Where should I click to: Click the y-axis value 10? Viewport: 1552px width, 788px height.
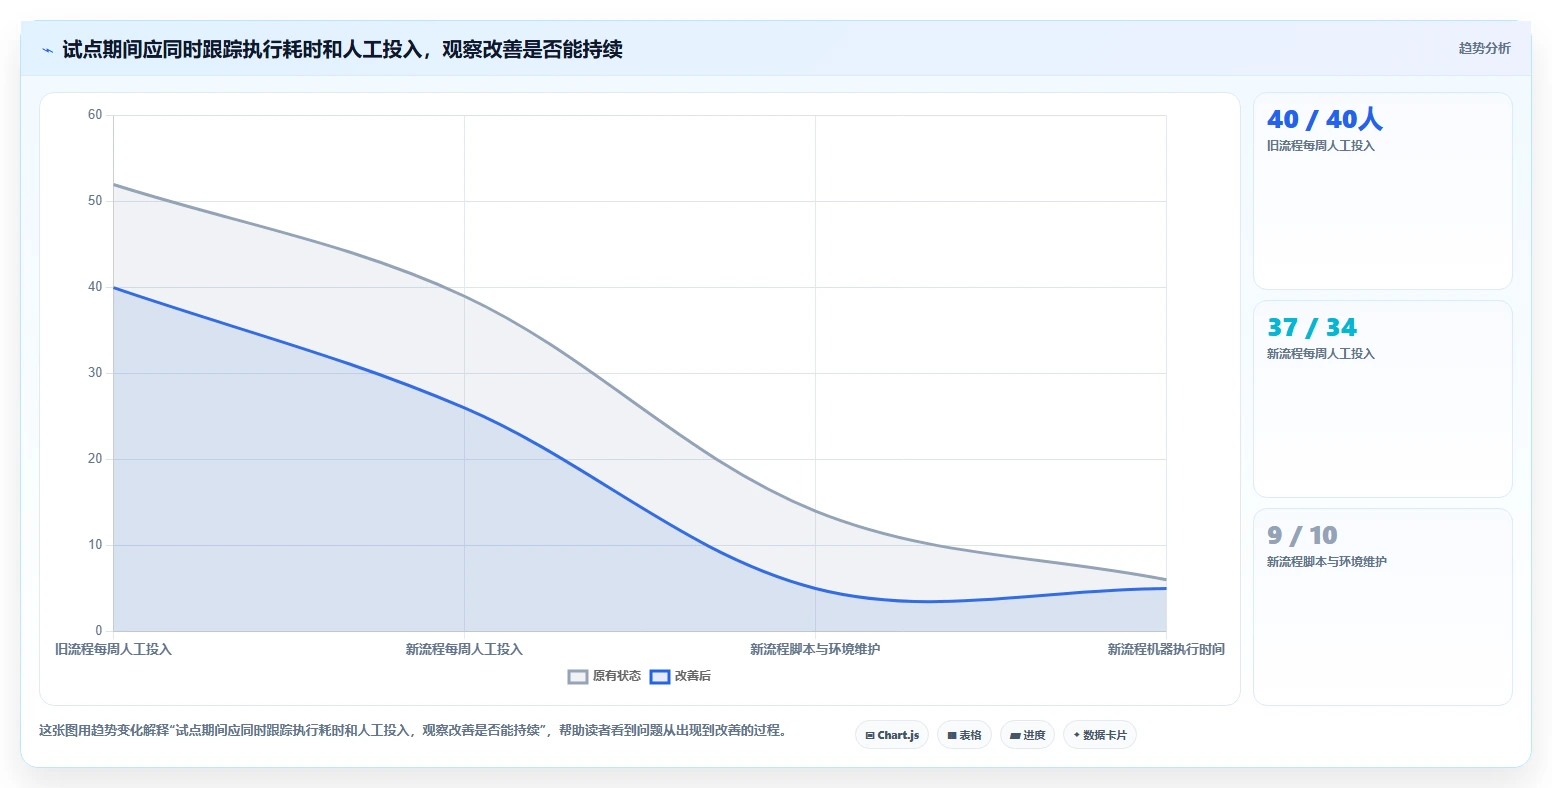click(x=95, y=545)
